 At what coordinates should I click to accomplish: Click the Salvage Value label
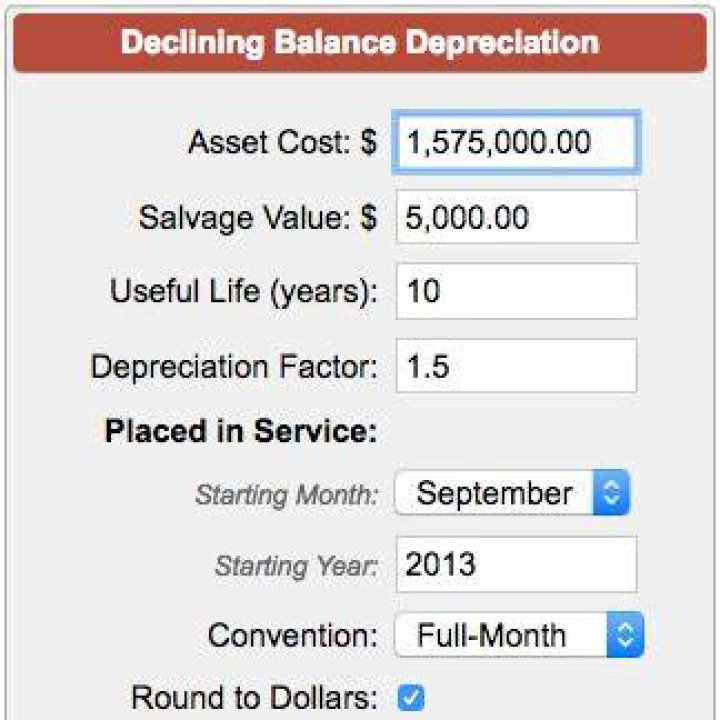(258, 217)
